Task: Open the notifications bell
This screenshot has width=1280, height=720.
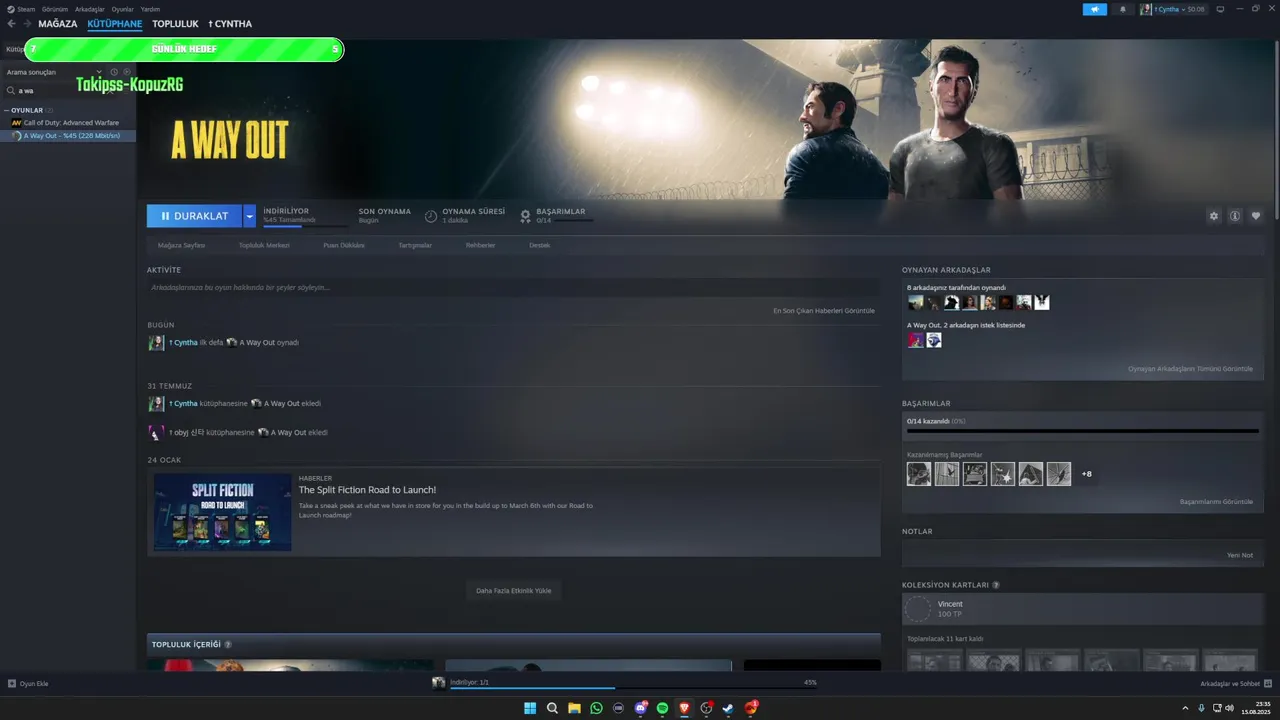Action: (1122, 9)
